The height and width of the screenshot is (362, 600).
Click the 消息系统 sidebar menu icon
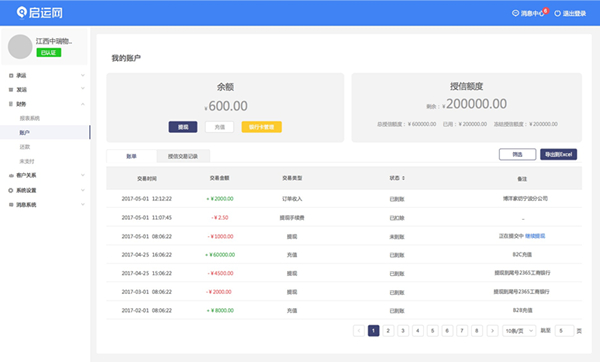11,205
